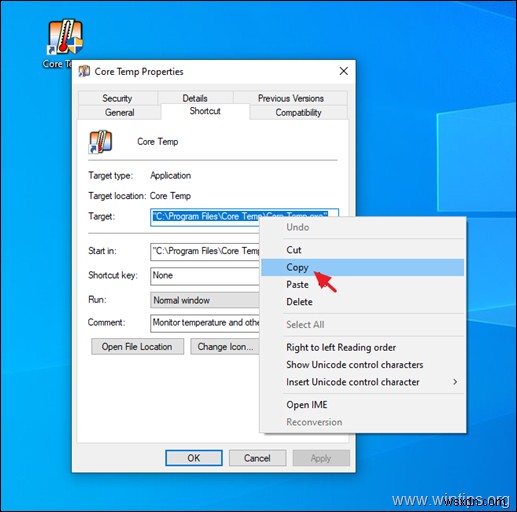
Task: Open the Run dropdown showing Normal window
Action: pos(205,300)
